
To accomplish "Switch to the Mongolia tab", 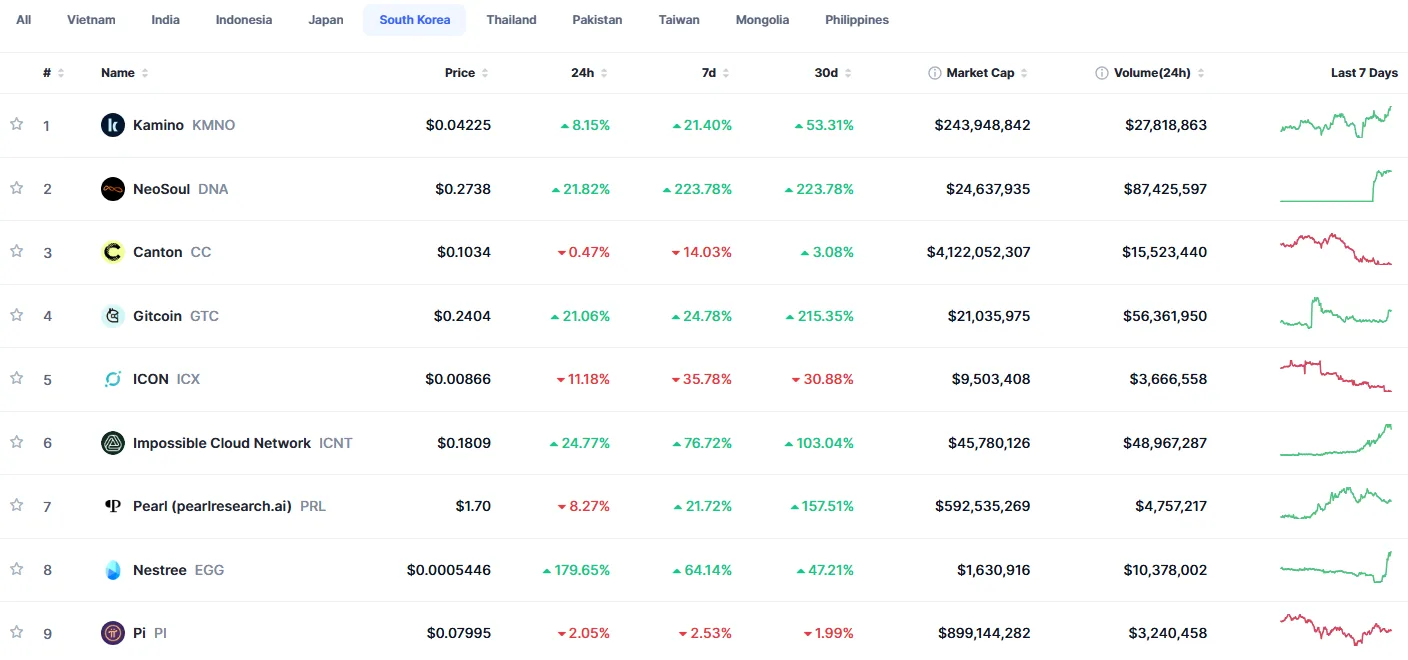I will click(x=762, y=20).
